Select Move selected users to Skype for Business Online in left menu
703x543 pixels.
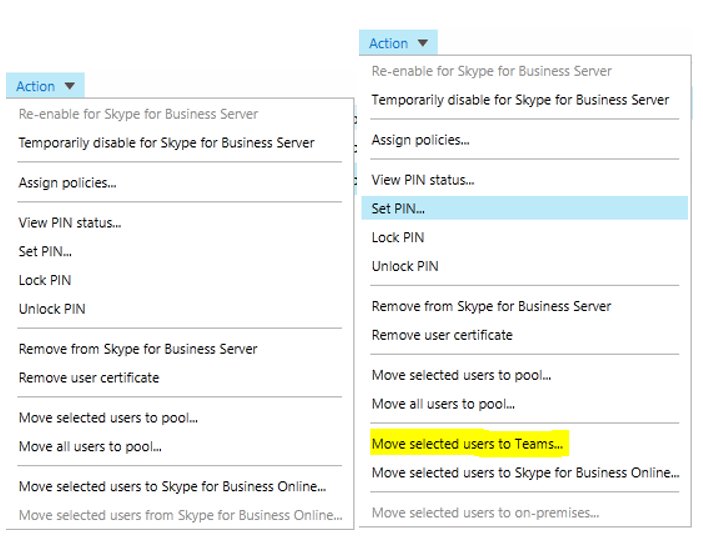172,487
